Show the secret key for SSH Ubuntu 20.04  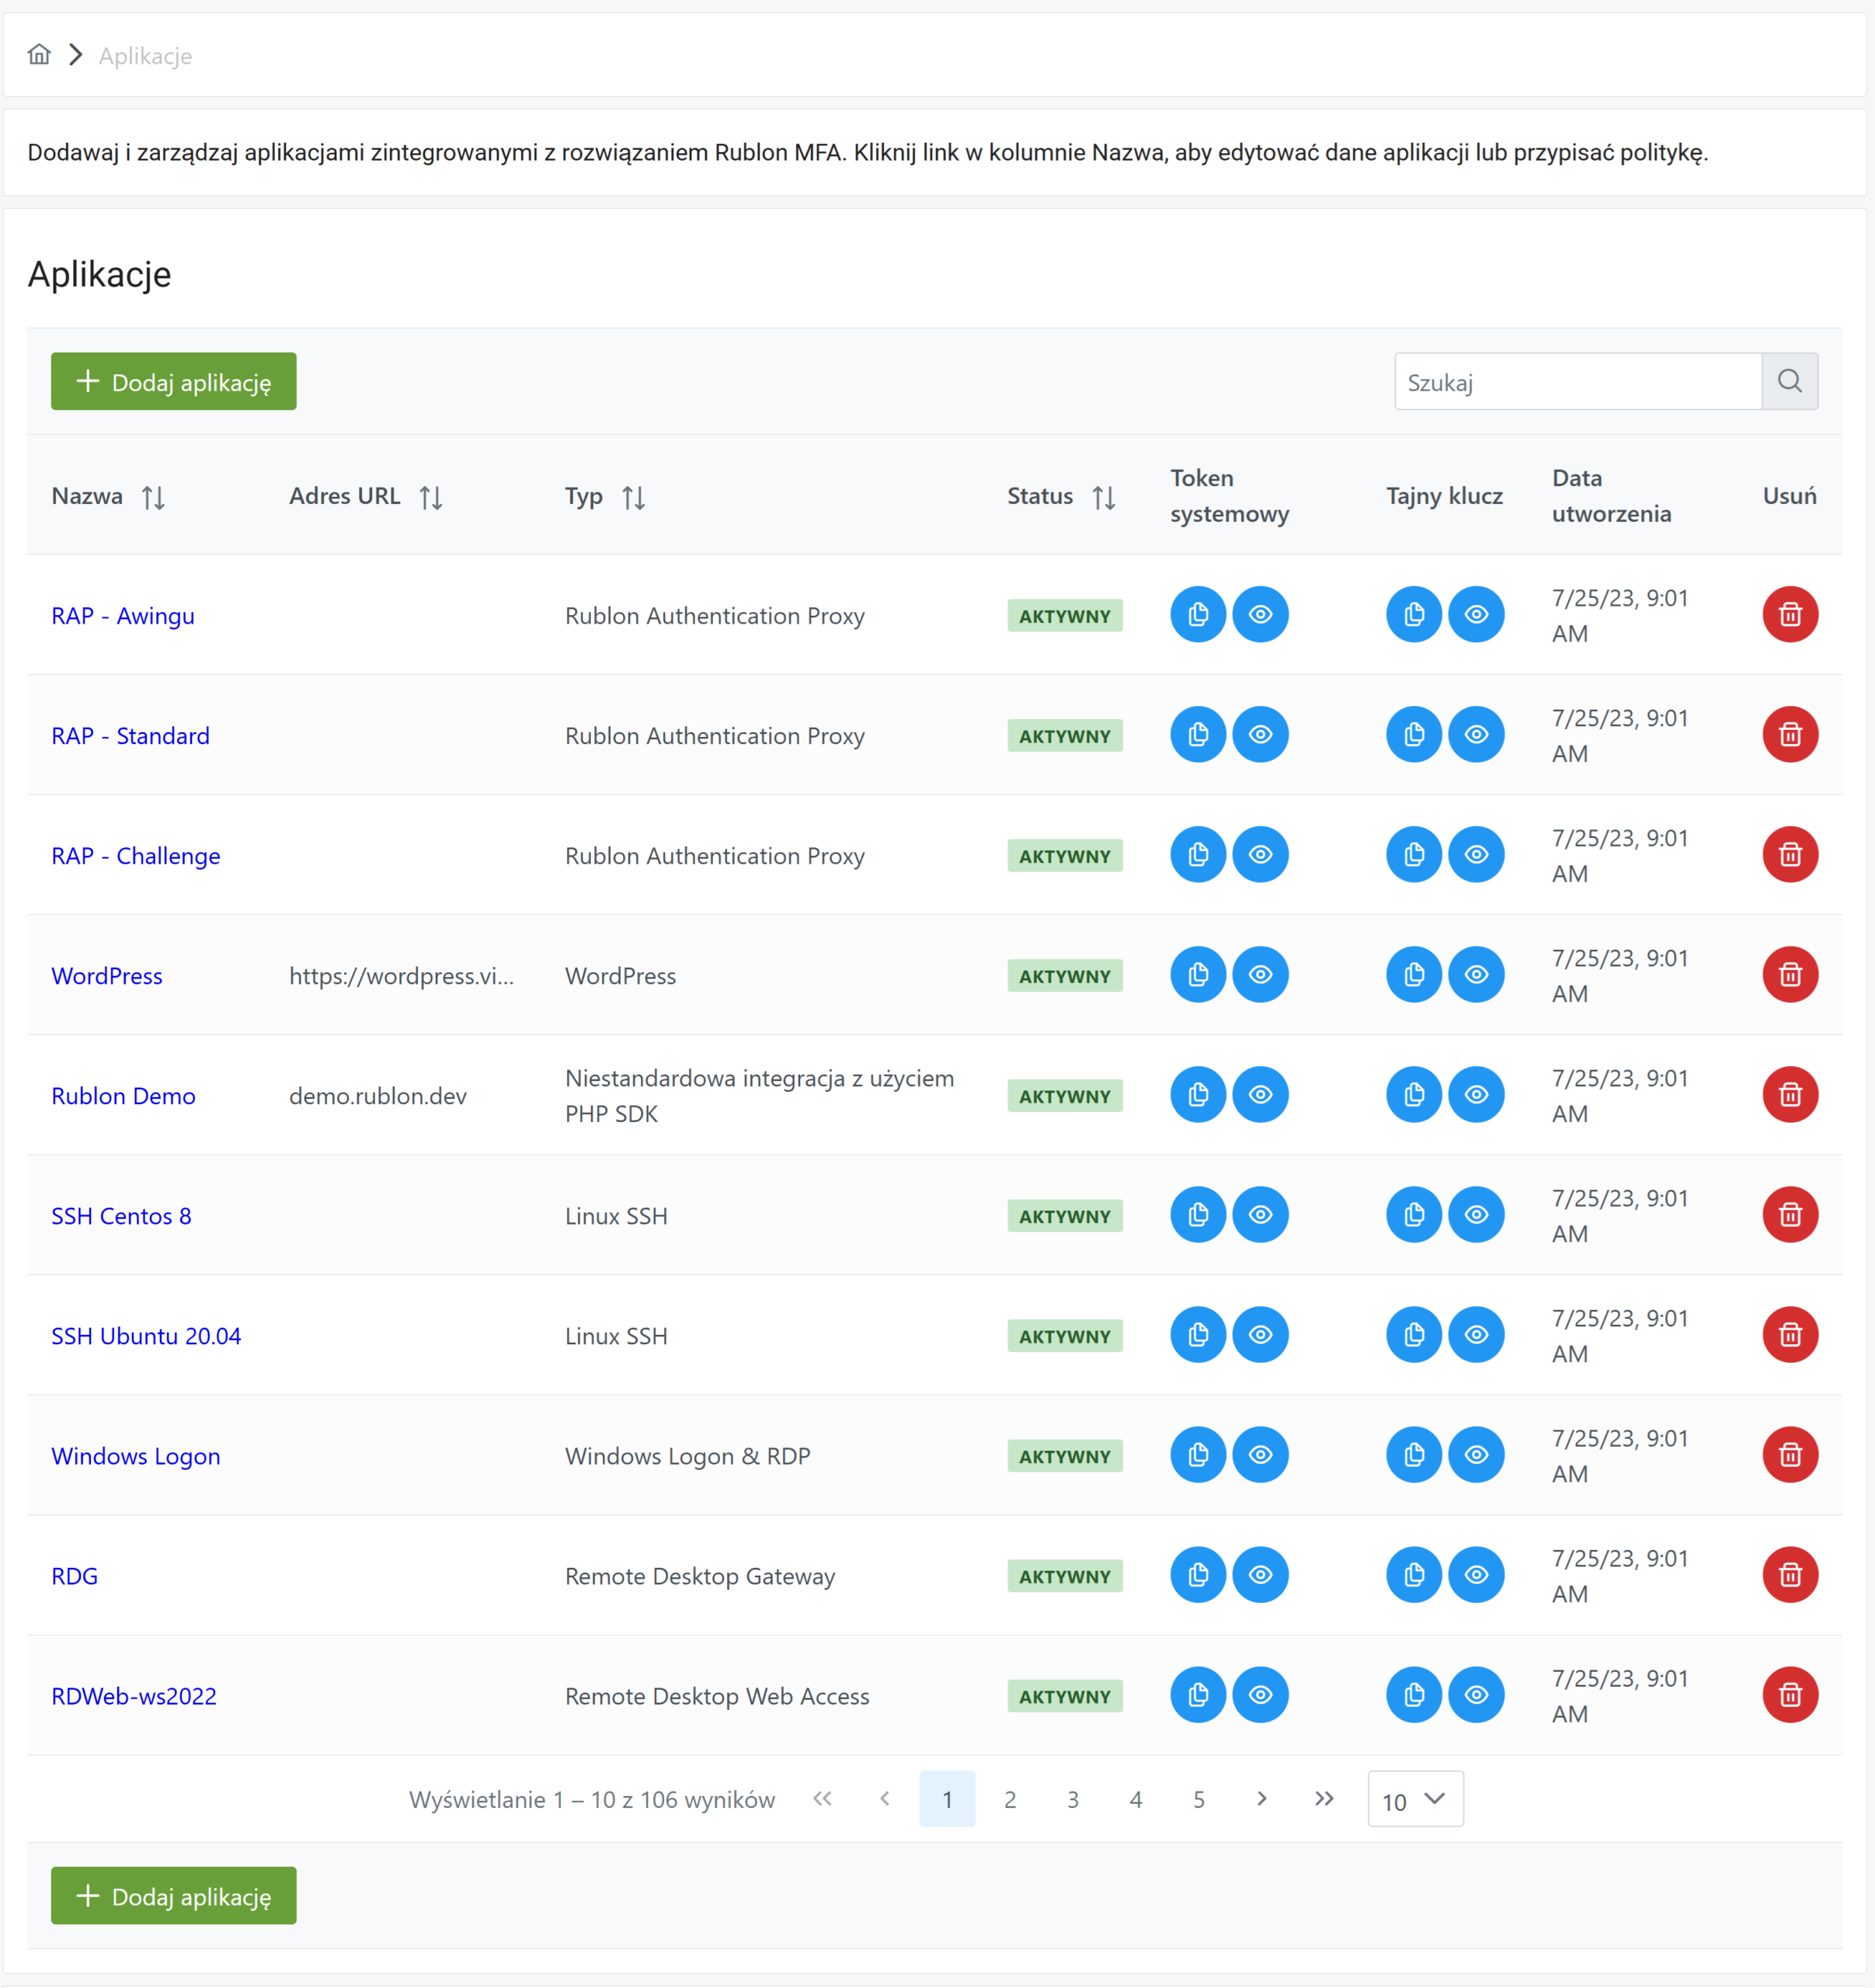click(1476, 1334)
